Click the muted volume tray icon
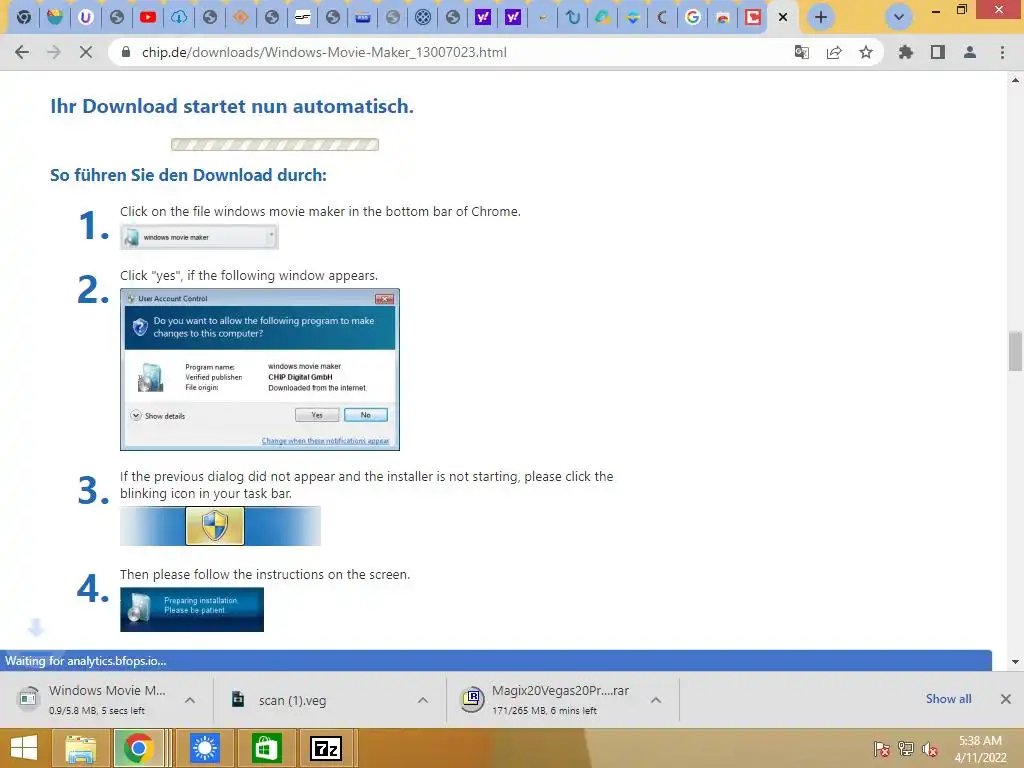 [930, 749]
